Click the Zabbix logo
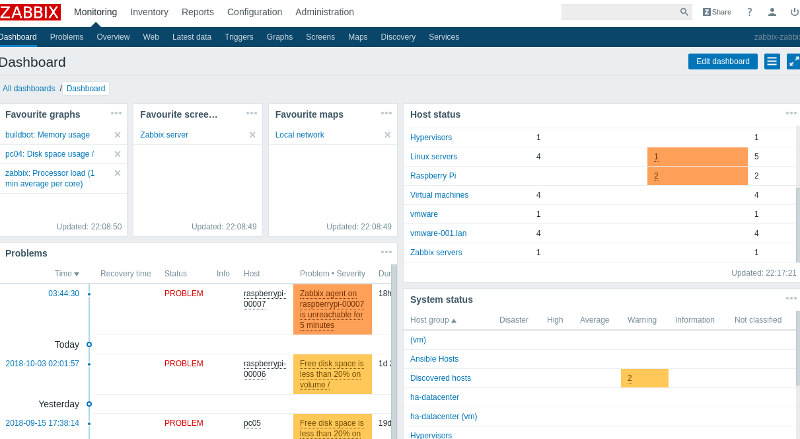 click(x=30, y=12)
